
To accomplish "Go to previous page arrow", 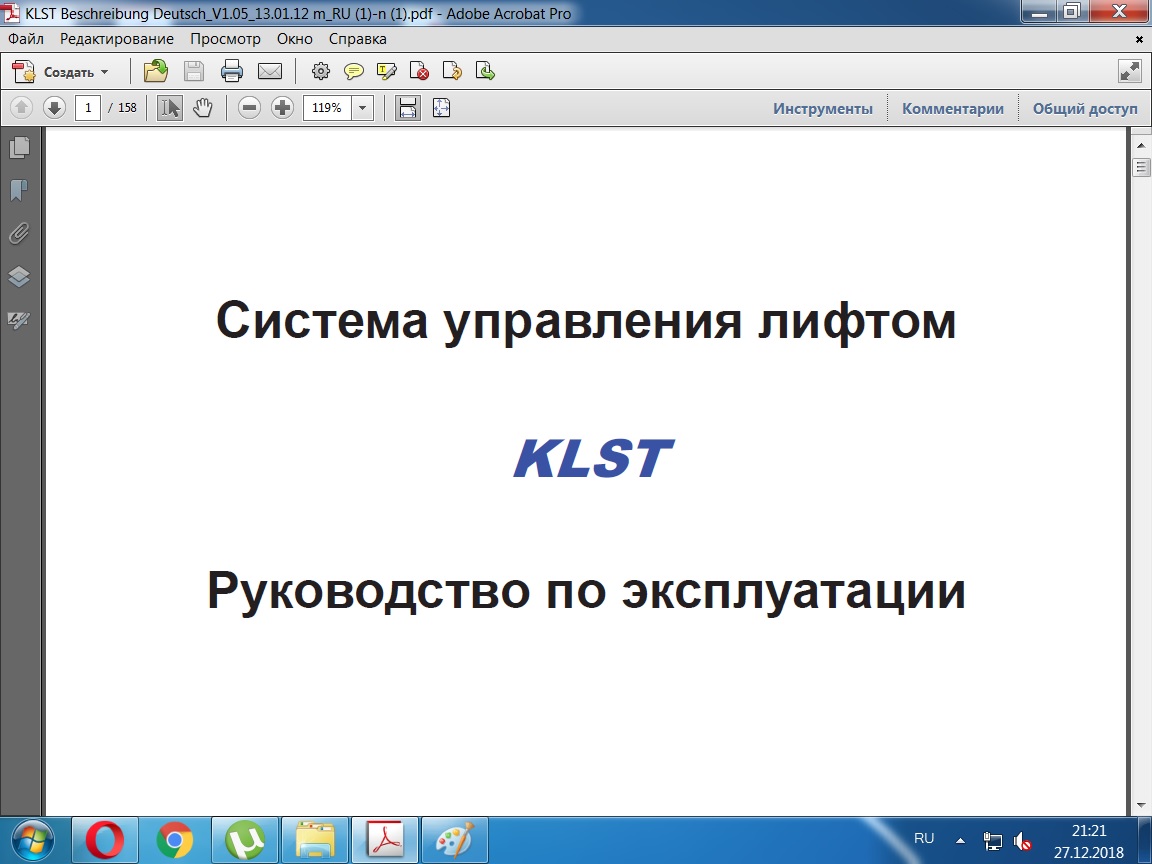I will [x=21, y=108].
